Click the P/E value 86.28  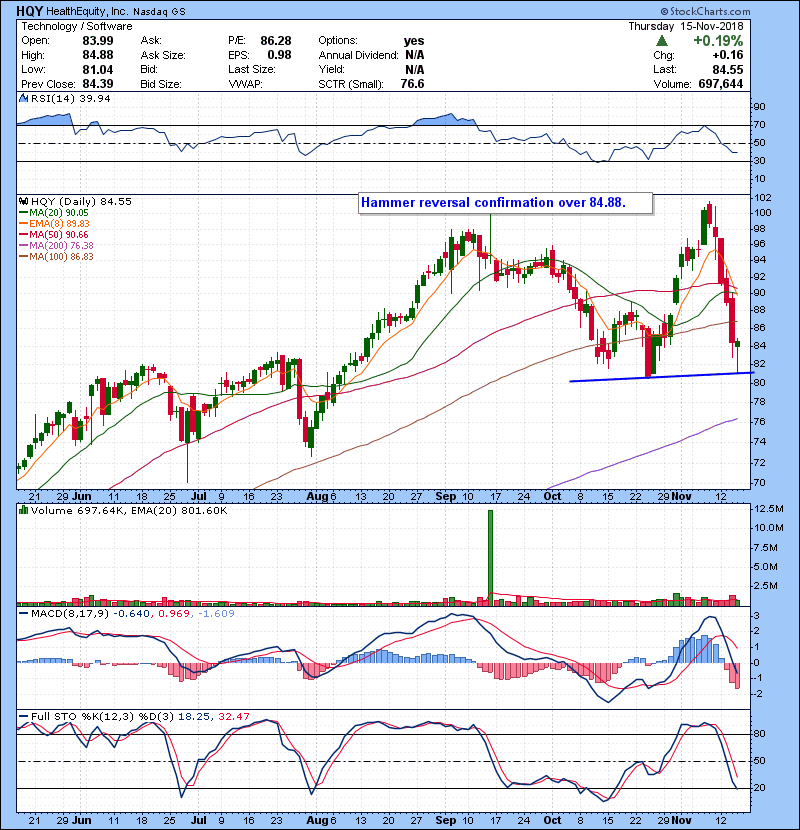coord(275,41)
